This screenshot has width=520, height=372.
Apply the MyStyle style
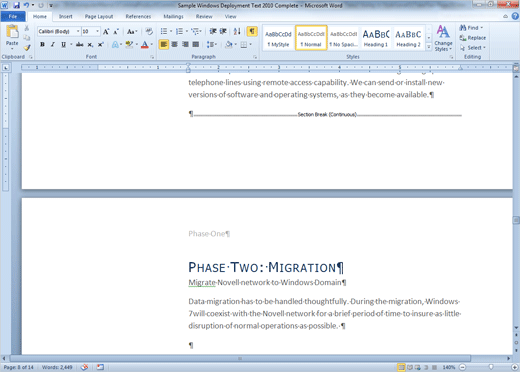point(278,38)
